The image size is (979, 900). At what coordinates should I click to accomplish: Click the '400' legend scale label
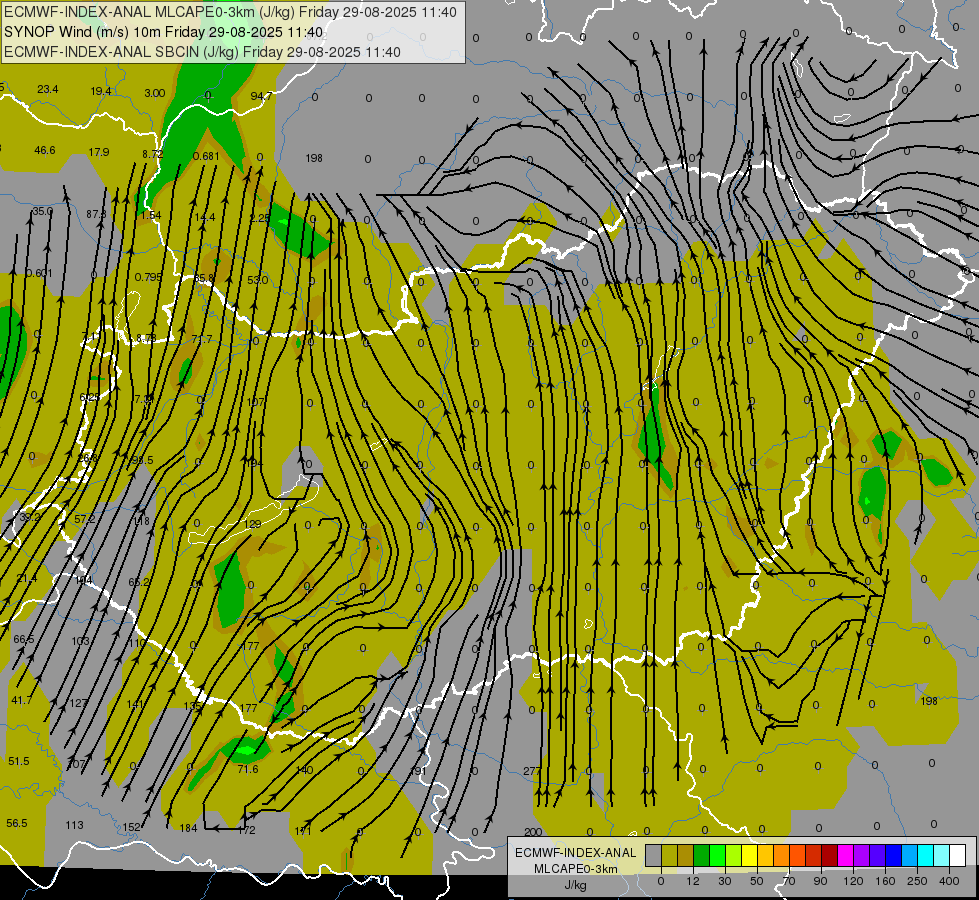(x=948, y=881)
